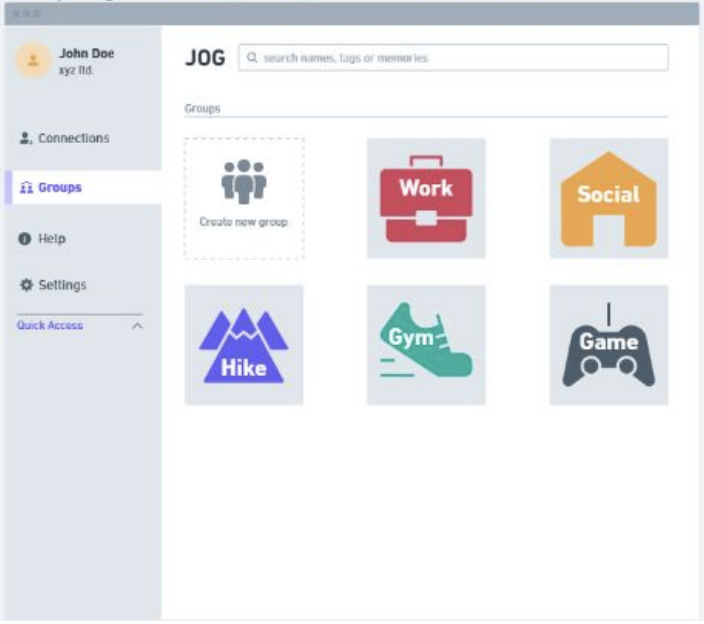
Task: Open the Social house group
Action: [x=608, y=198]
